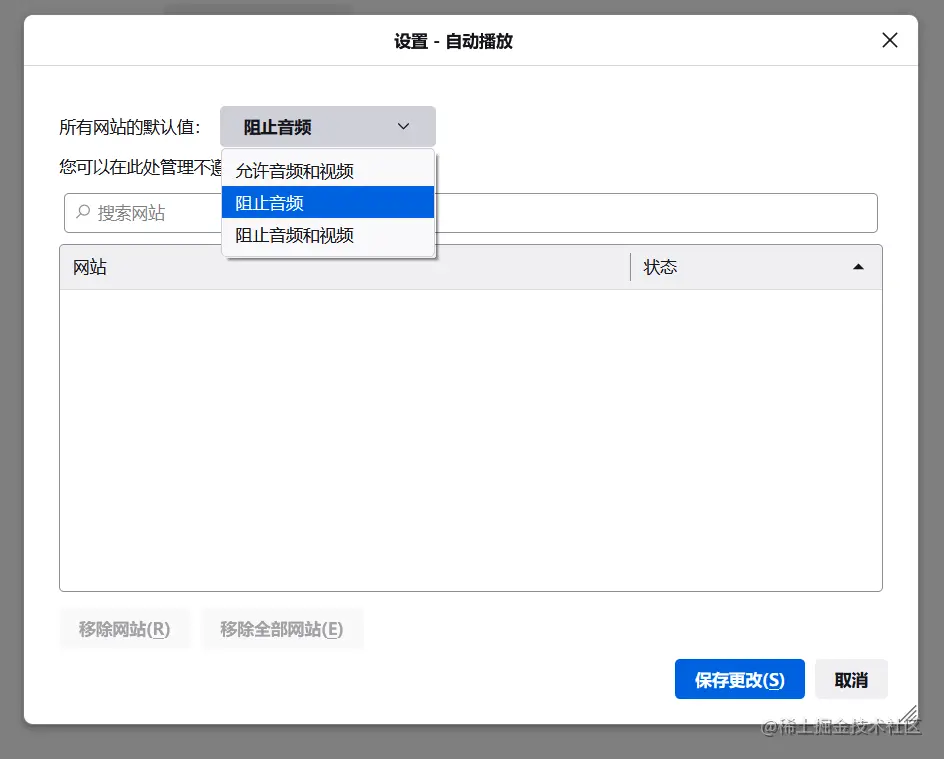Screen dimensions: 944x759
Task: Sort by the 状态 column header
Action: click(x=756, y=267)
